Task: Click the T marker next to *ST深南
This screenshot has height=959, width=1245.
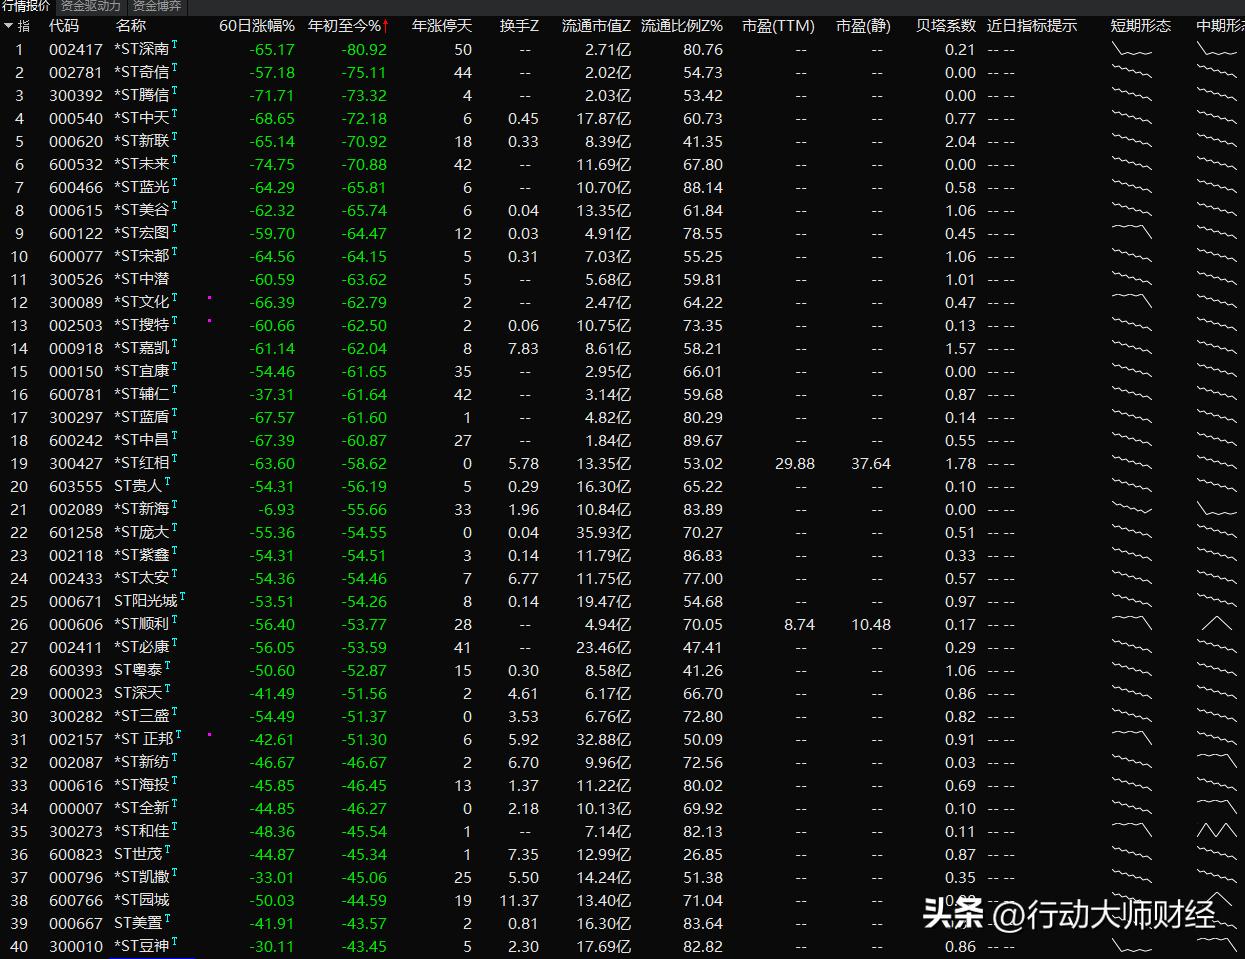Action: point(175,45)
